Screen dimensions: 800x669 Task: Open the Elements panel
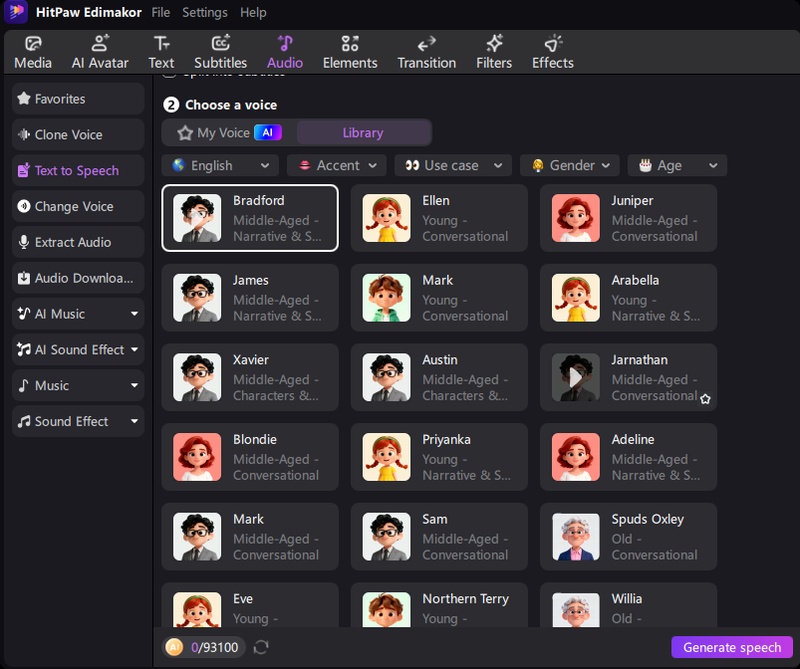tap(350, 52)
